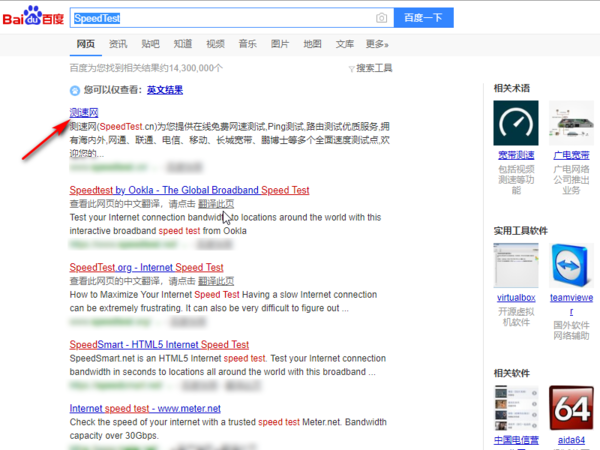Image resolution: width=600 pixels, height=450 pixels.
Task: Click the 宽带测速 speedometer thumbnail
Action: point(516,123)
